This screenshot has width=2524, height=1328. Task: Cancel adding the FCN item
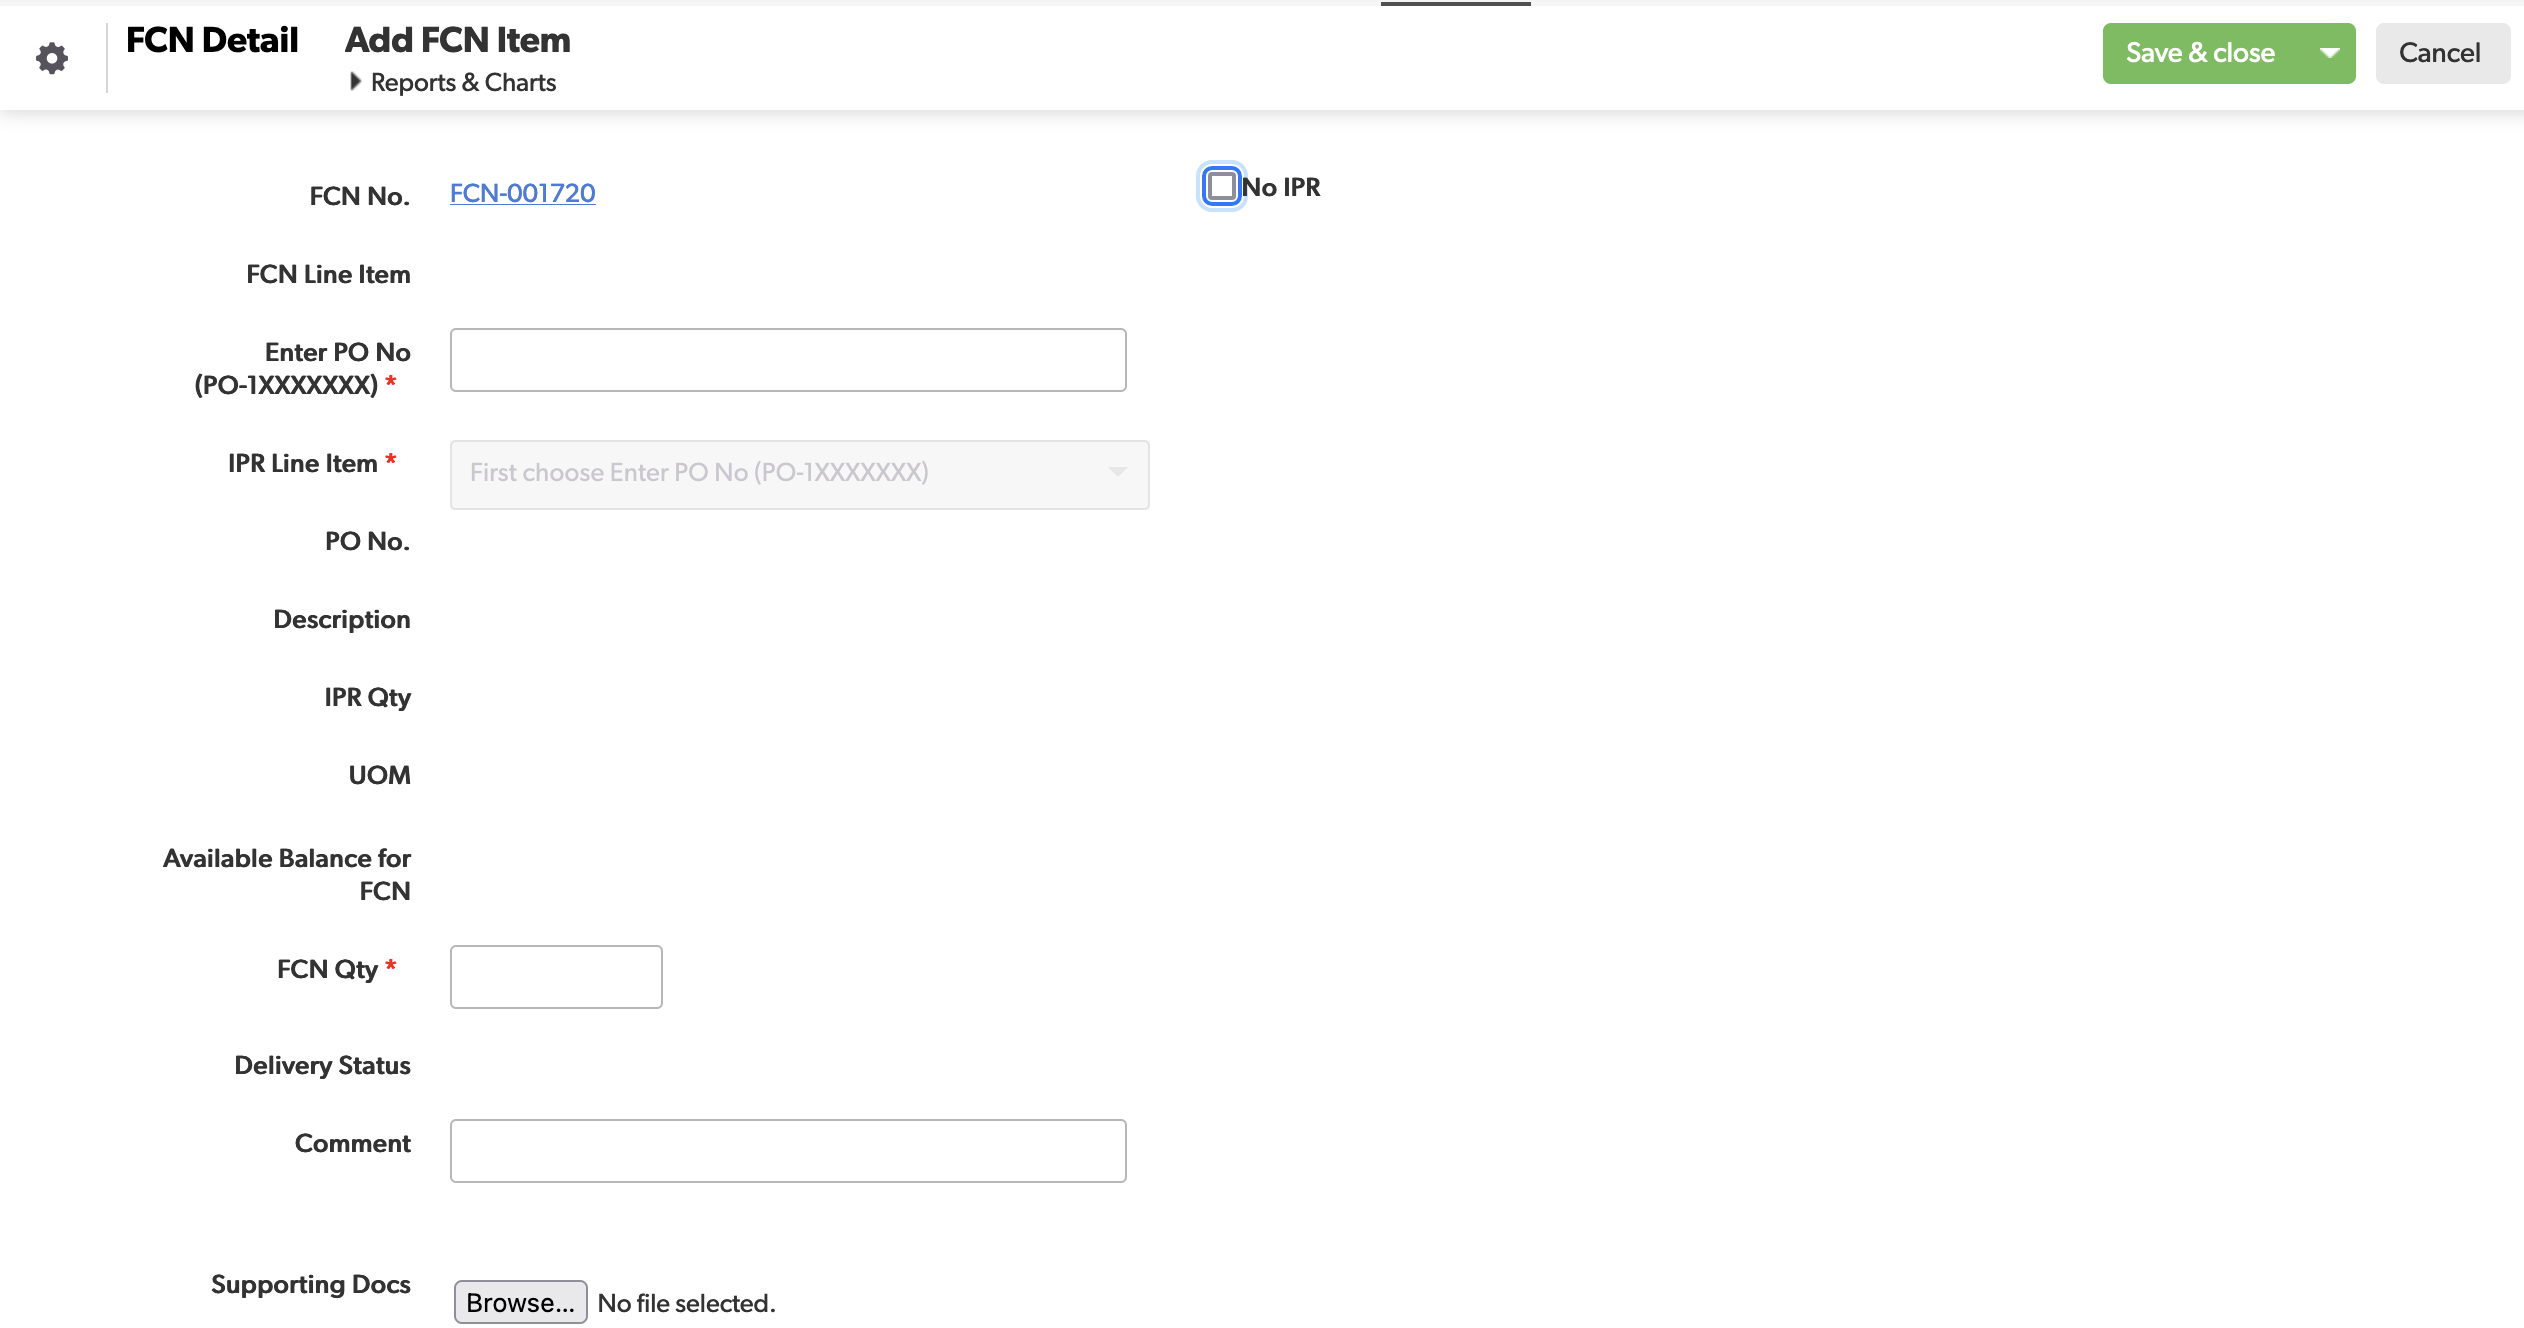tap(2440, 53)
